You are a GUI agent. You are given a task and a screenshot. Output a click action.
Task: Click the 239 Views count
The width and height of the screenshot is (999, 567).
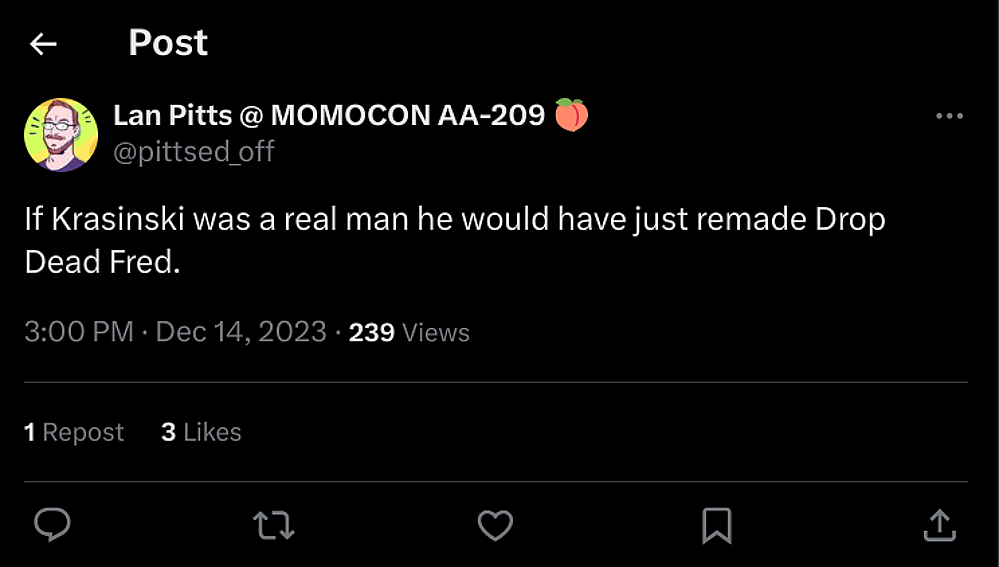click(408, 332)
